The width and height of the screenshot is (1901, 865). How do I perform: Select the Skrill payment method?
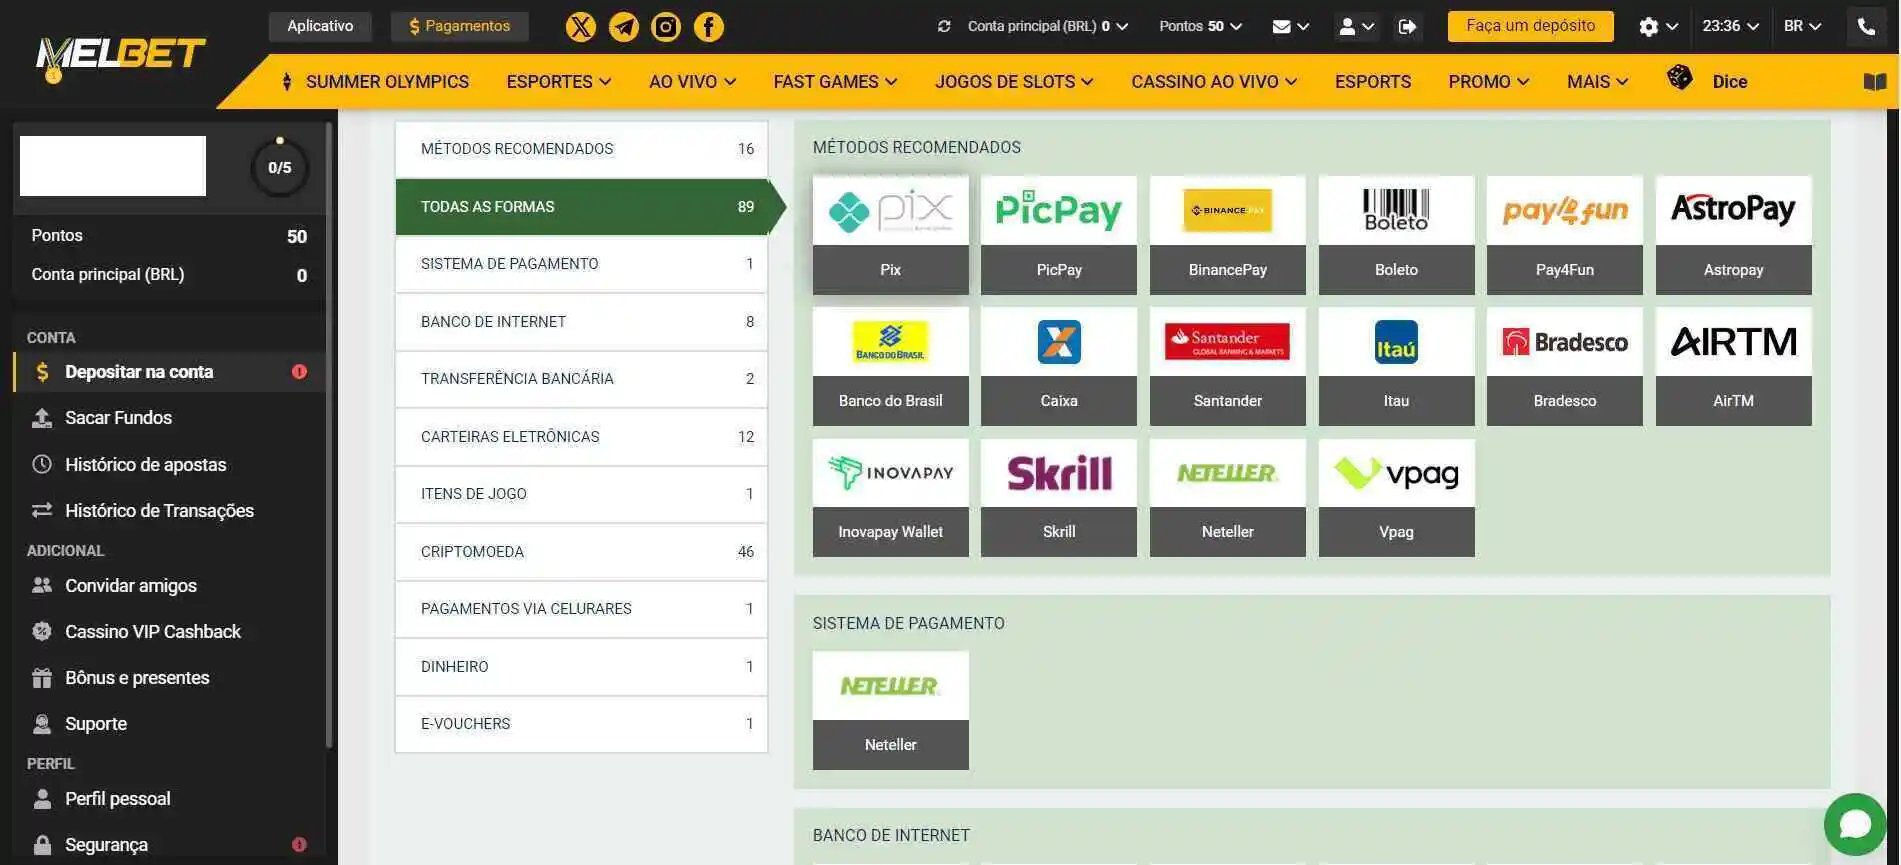(x=1059, y=497)
